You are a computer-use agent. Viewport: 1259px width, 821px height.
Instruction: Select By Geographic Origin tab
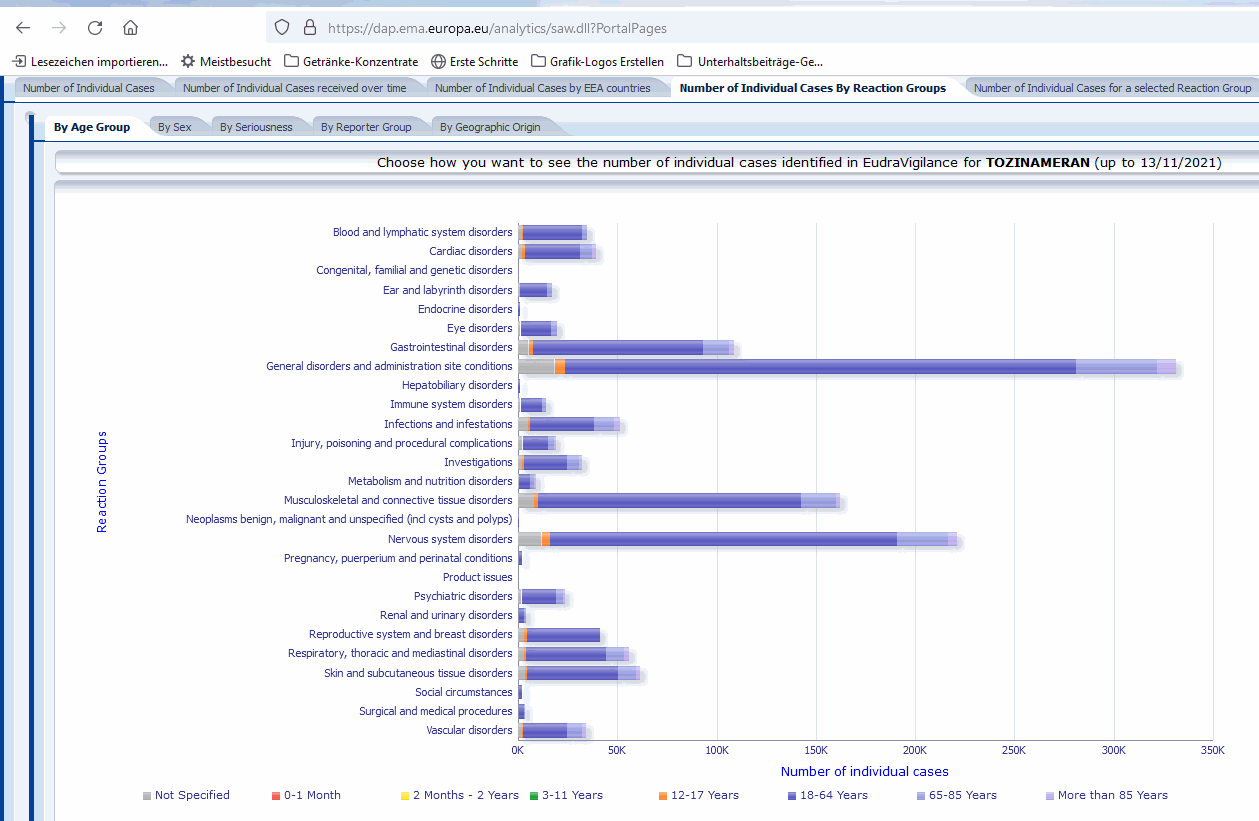point(490,127)
